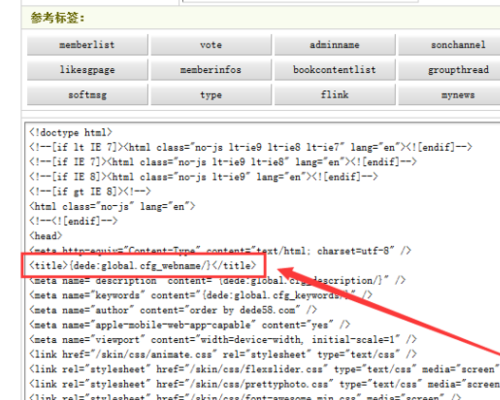This screenshot has width=500, height=400.
Task: Insert the flink reference tag
Action: tap(335, 95)
